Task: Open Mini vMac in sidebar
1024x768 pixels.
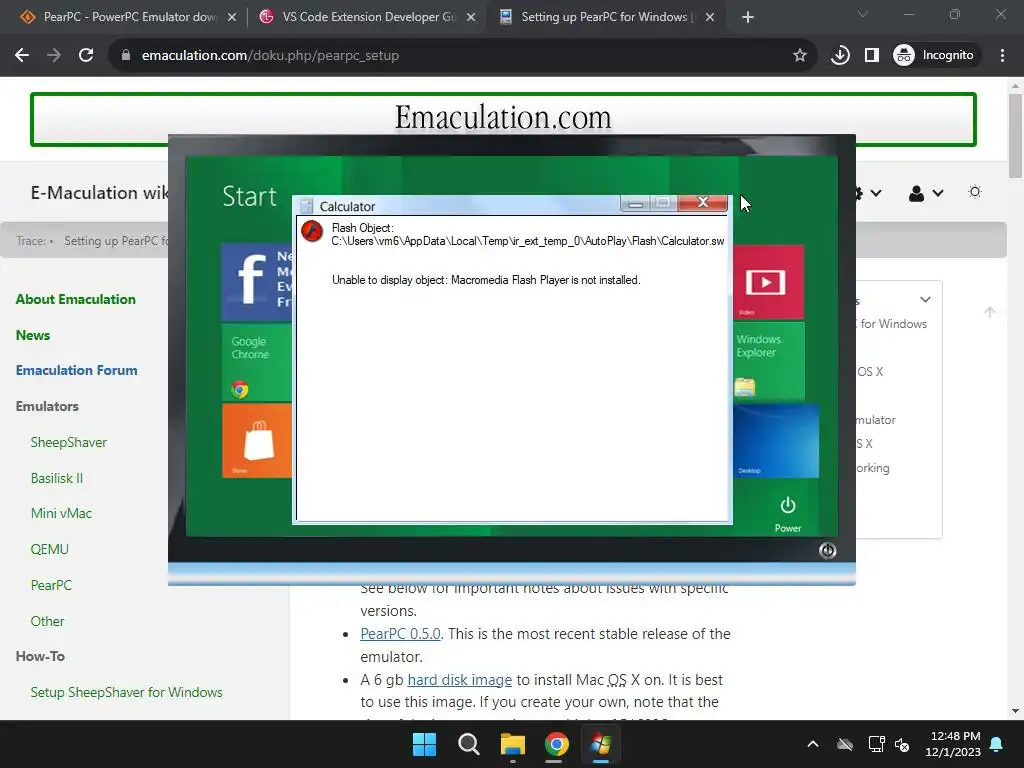Action: pyautogui.click(x=61, y=513)
